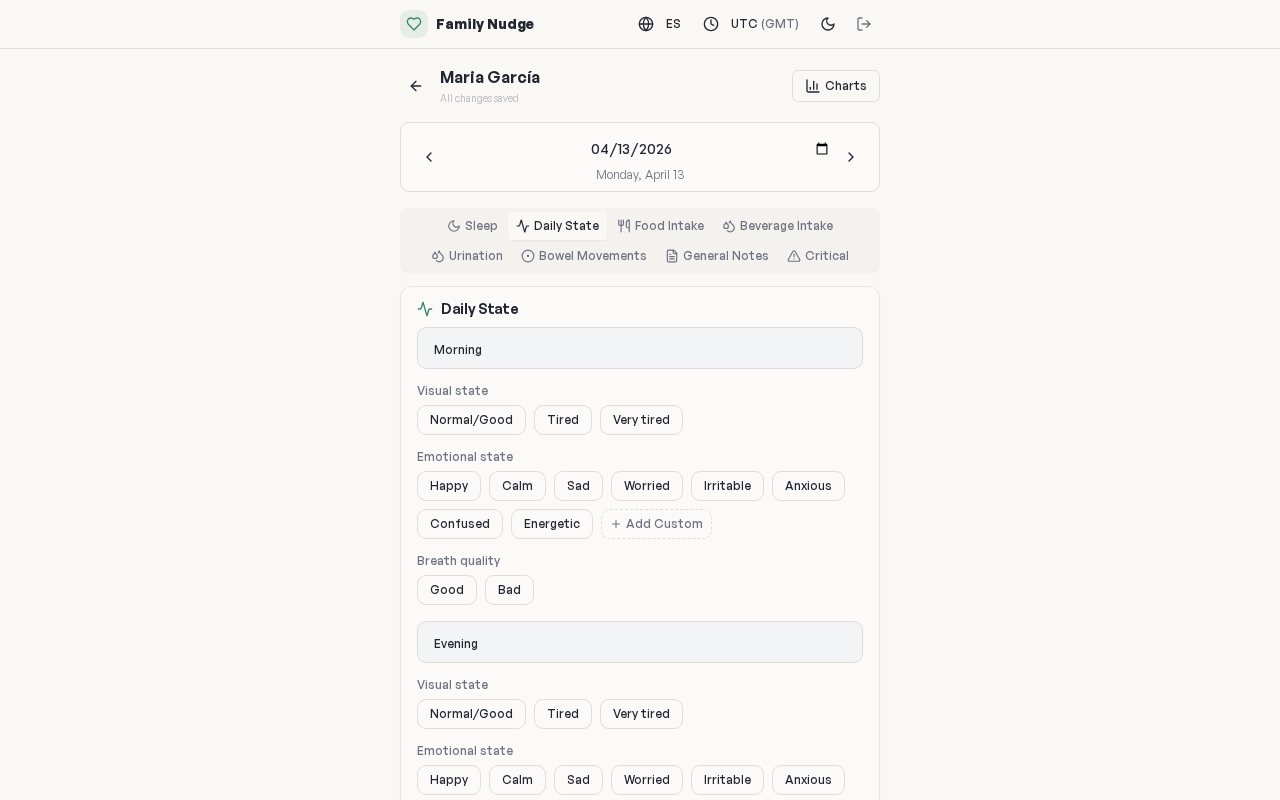Advance to the next day with right chevron
Image resolution: width=1280 pixels, height=800 pixels.
[851, 157]
